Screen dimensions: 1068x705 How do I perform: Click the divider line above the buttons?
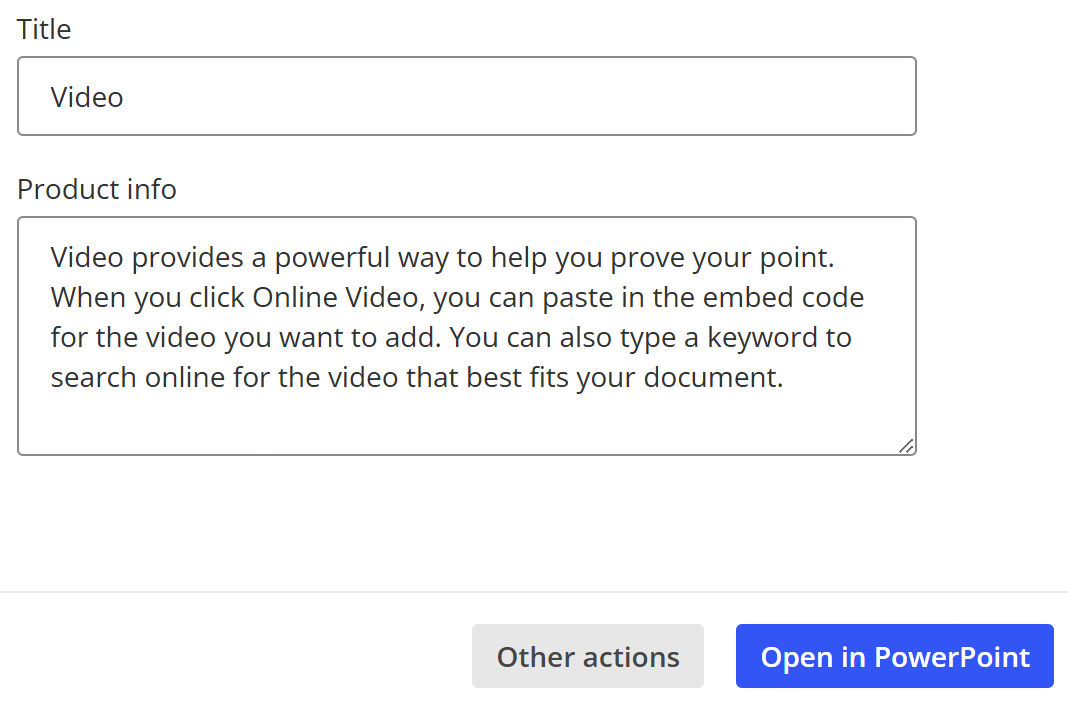(534, 592)
